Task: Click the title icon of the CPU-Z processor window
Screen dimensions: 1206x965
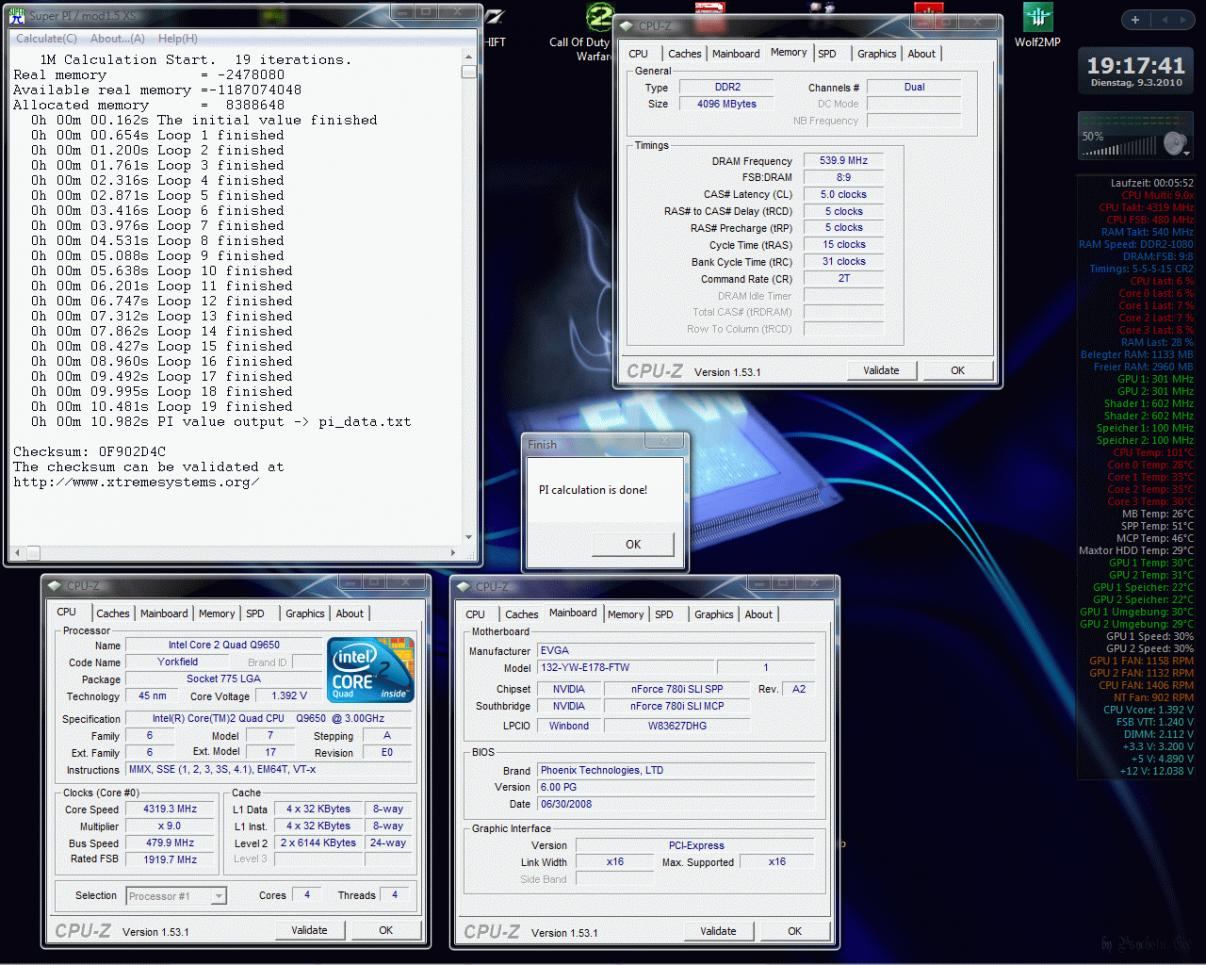Action: [x=54, y=585]
